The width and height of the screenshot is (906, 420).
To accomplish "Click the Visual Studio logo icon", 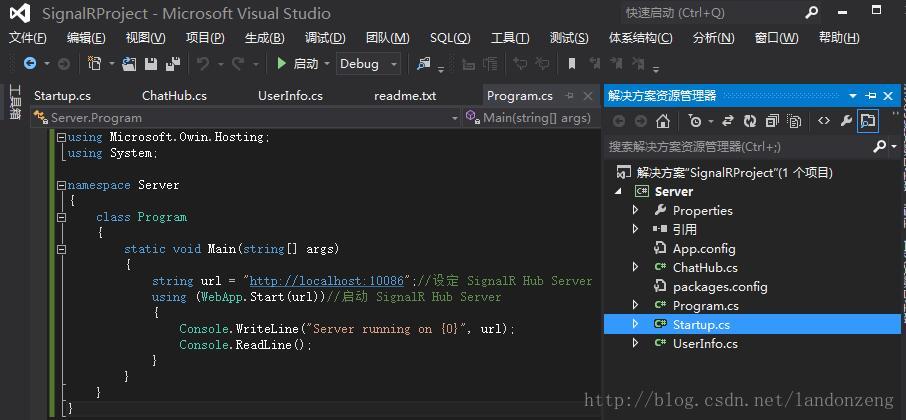I will click(x=20, y=13).
